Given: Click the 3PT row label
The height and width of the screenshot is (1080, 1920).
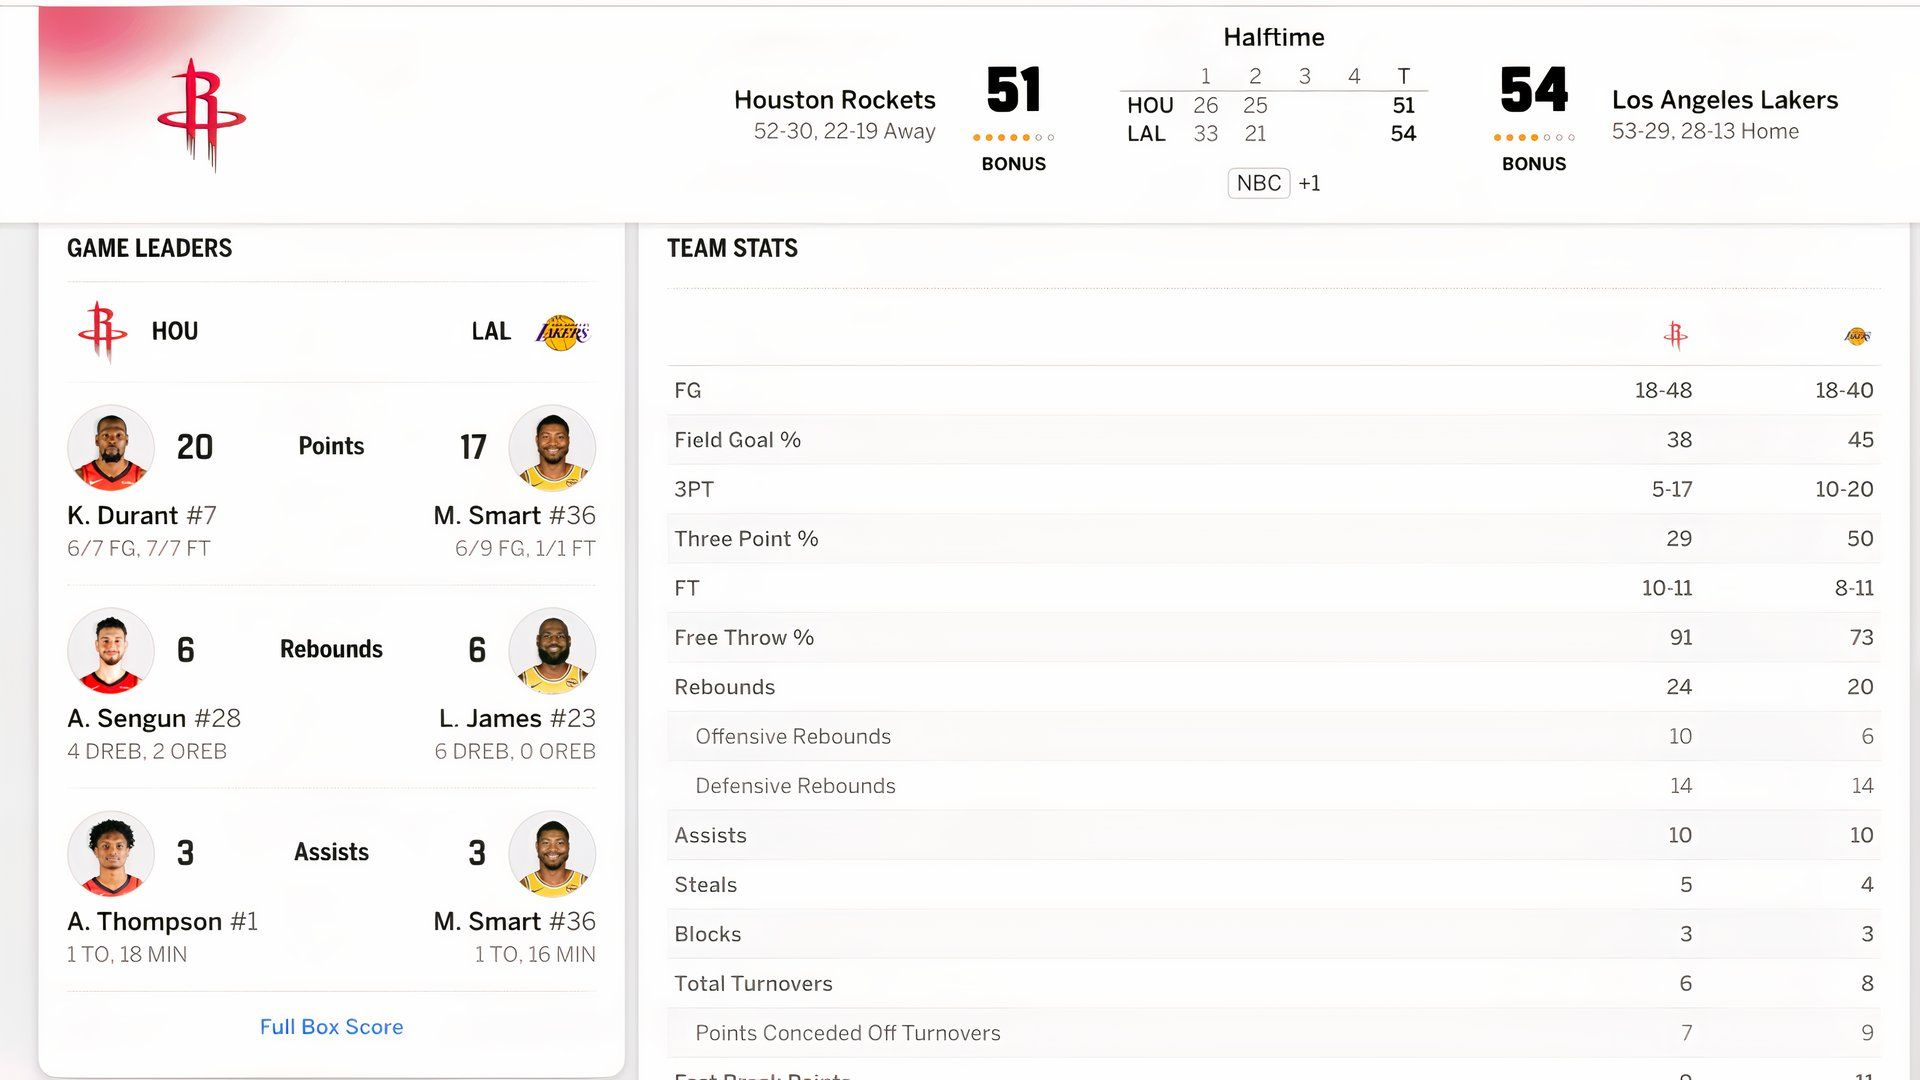Looking at the screenshot, I should click(694, 490).
